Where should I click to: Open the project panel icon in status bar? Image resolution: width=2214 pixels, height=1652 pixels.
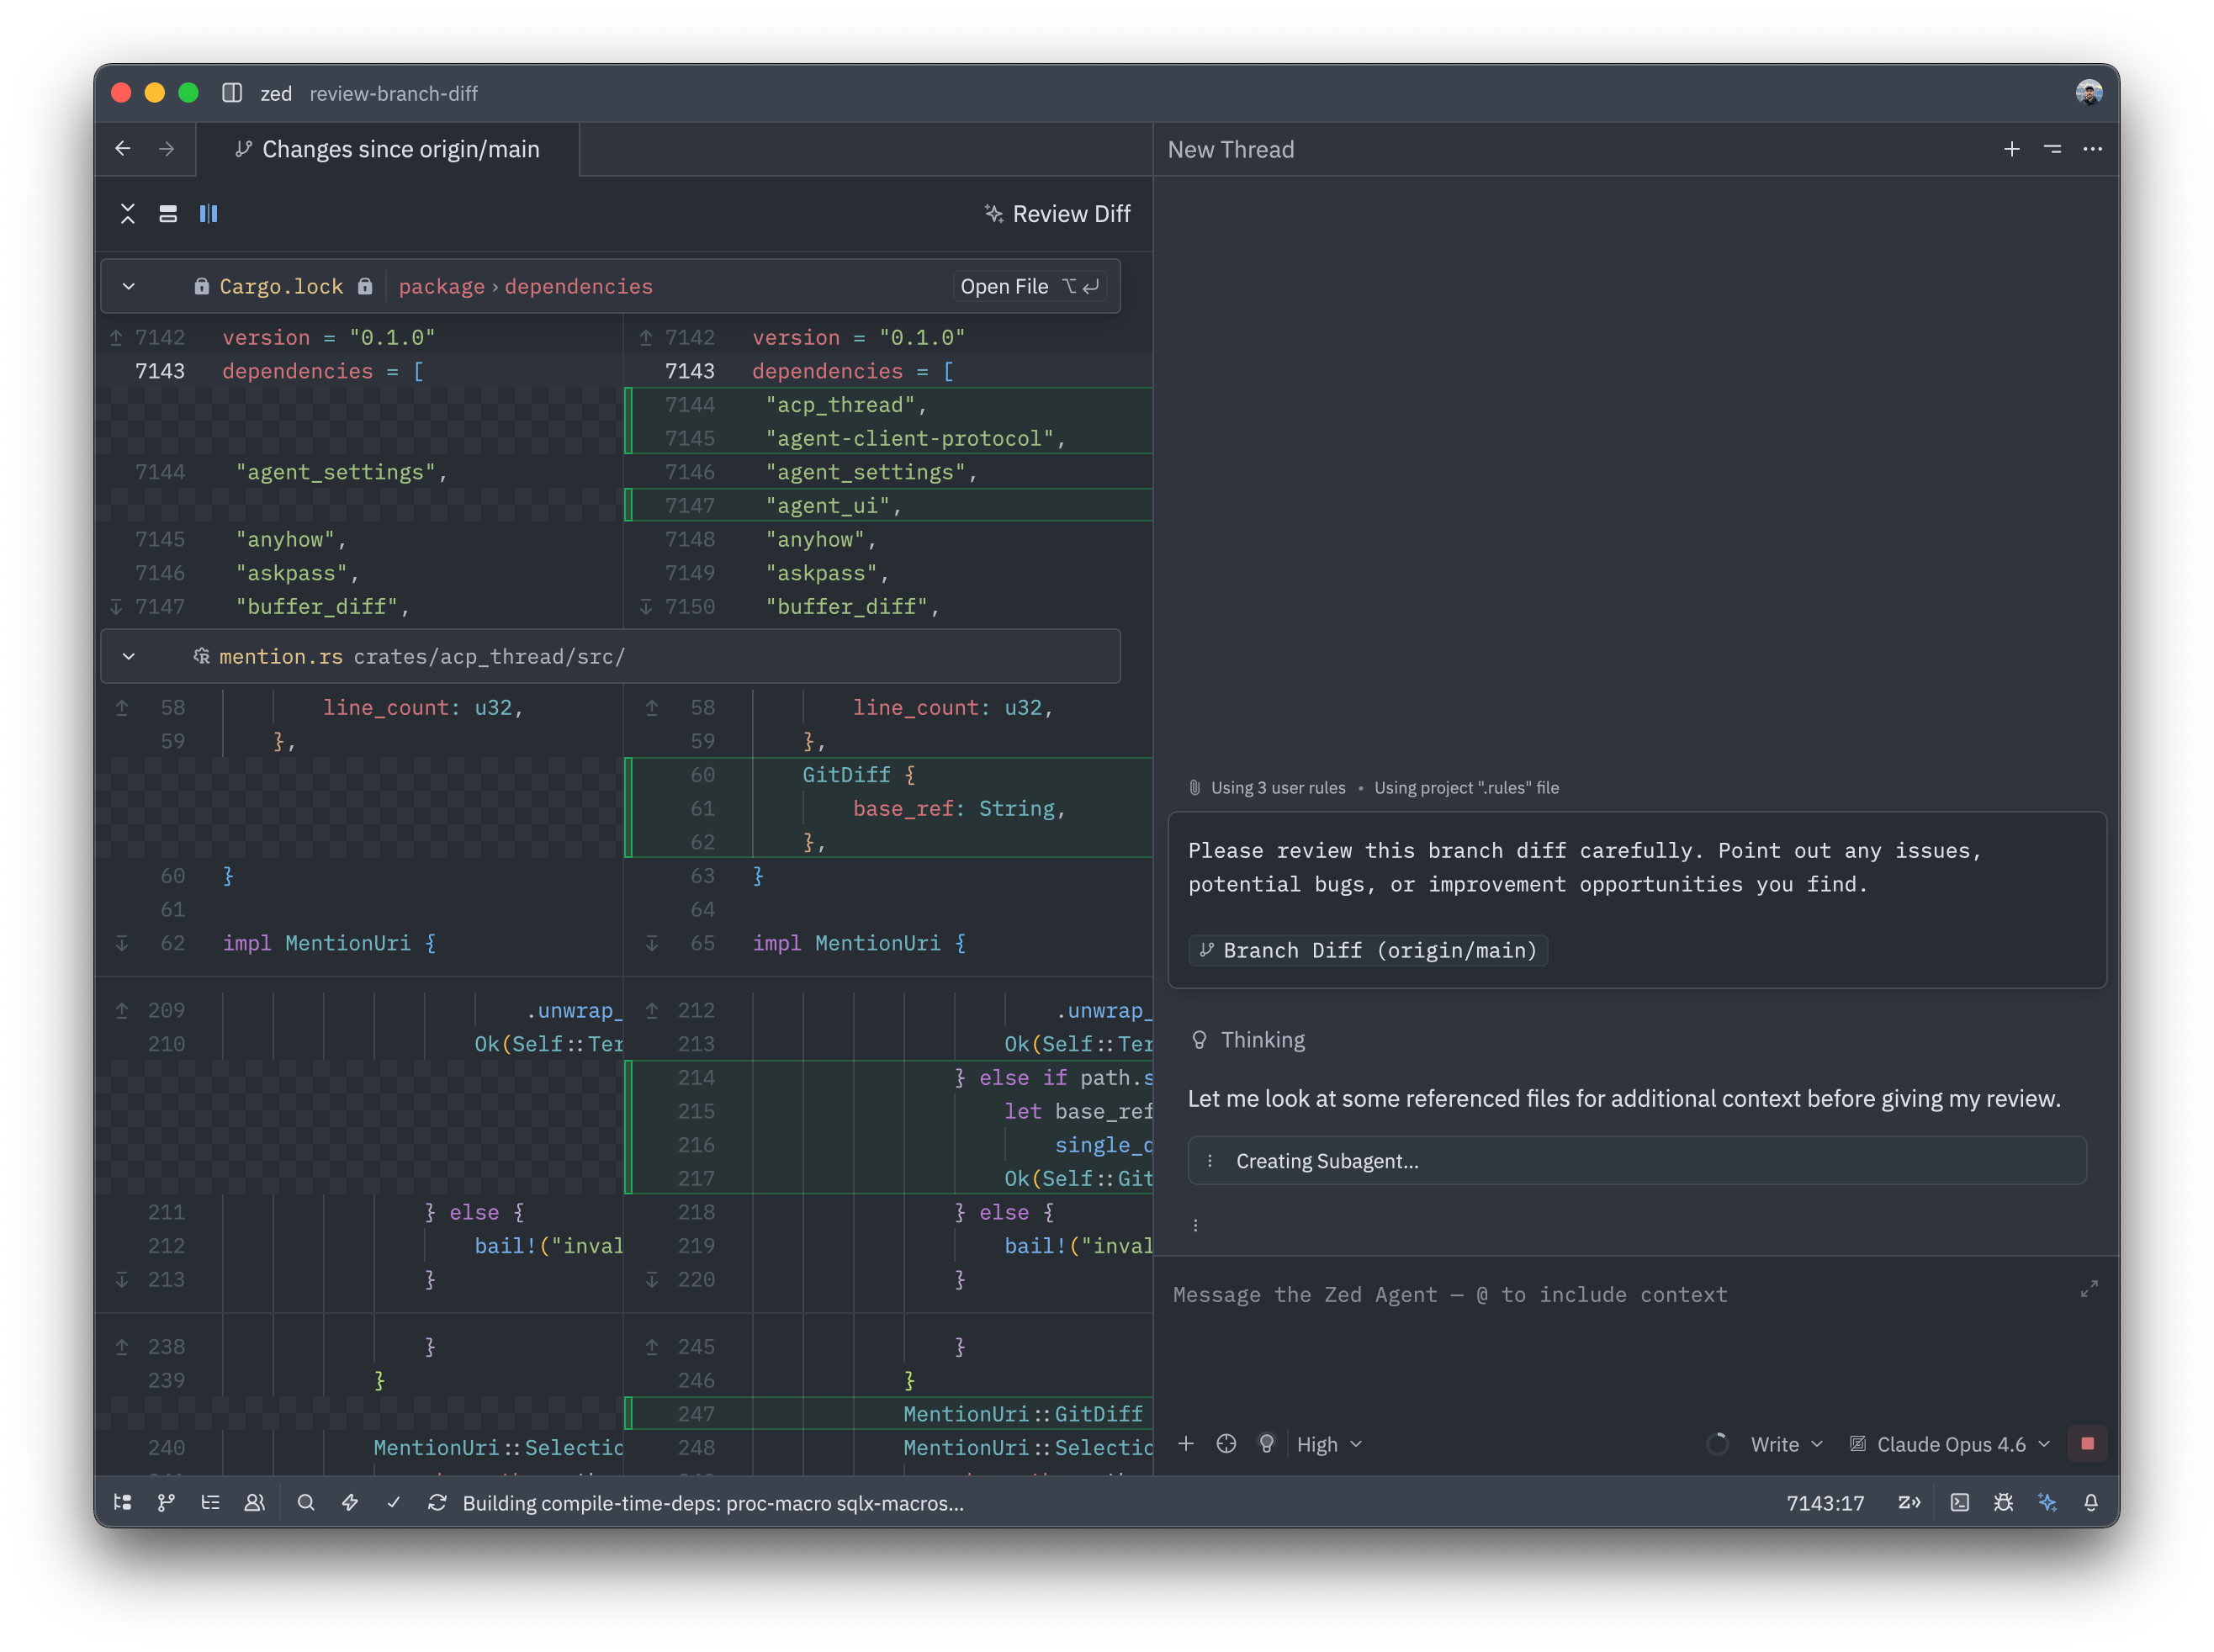point(122,1502)
